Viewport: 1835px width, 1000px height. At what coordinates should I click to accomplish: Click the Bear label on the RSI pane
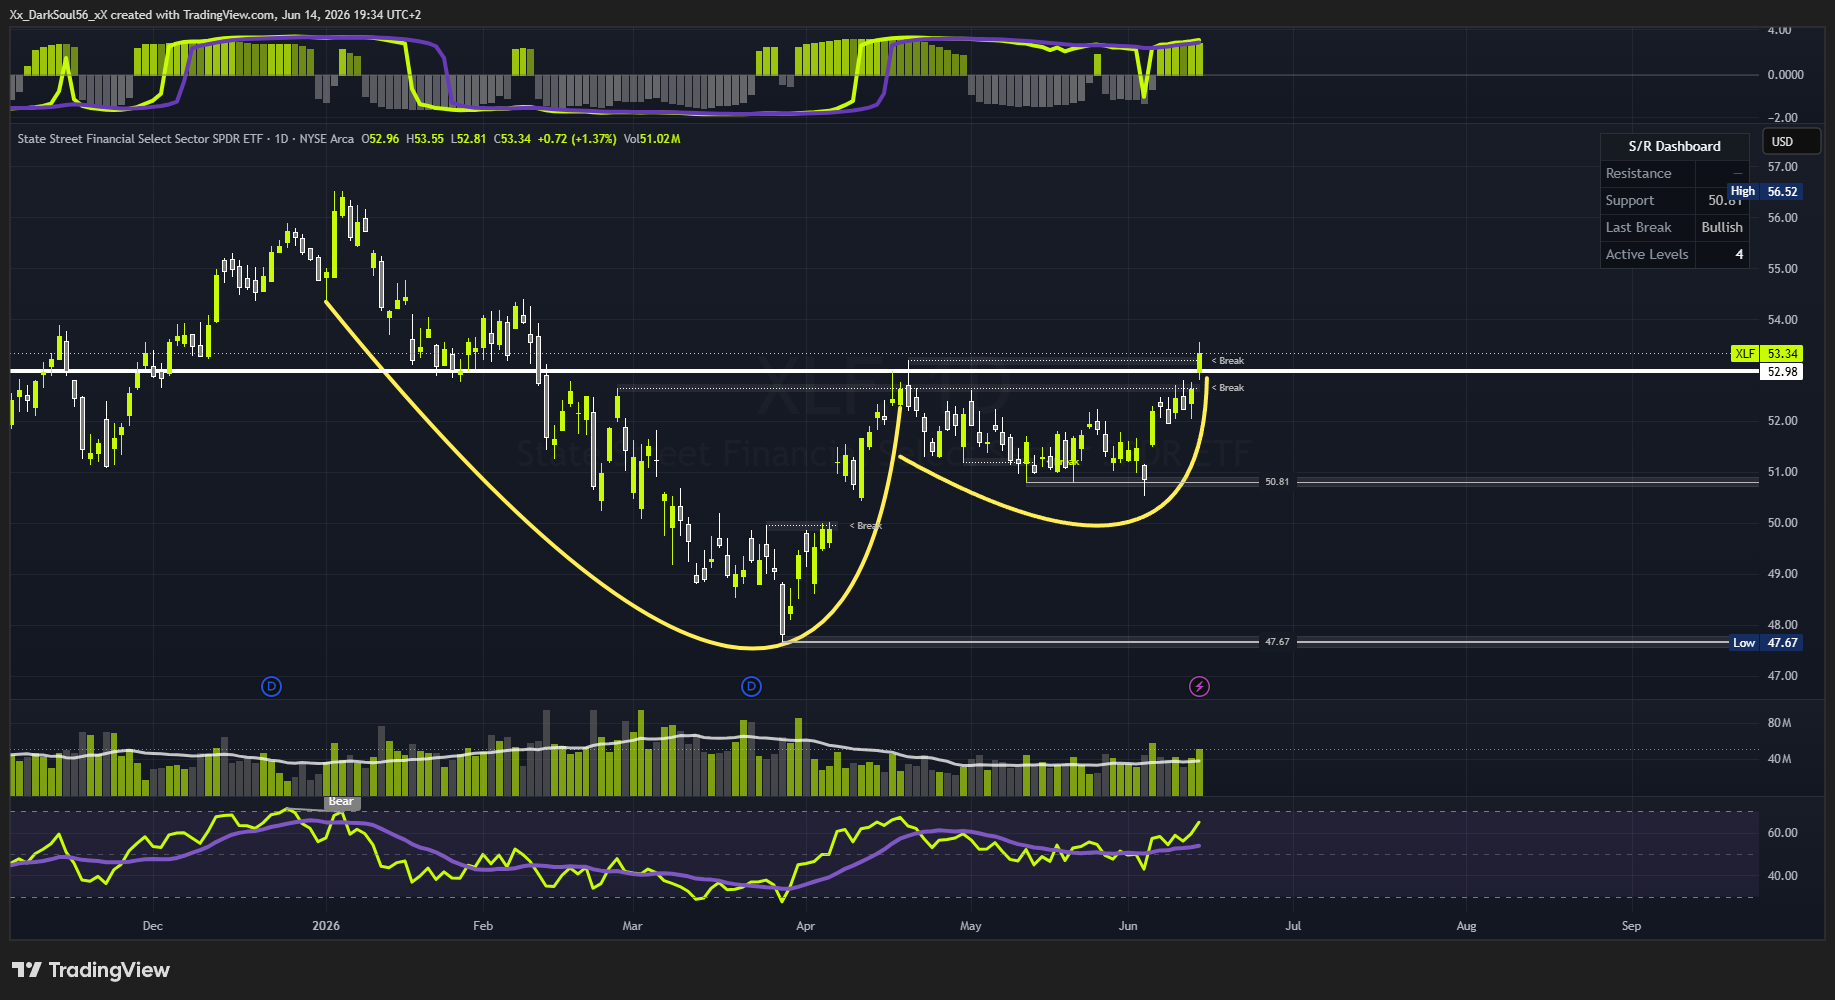pyautogui.click(x=341, y=802)
